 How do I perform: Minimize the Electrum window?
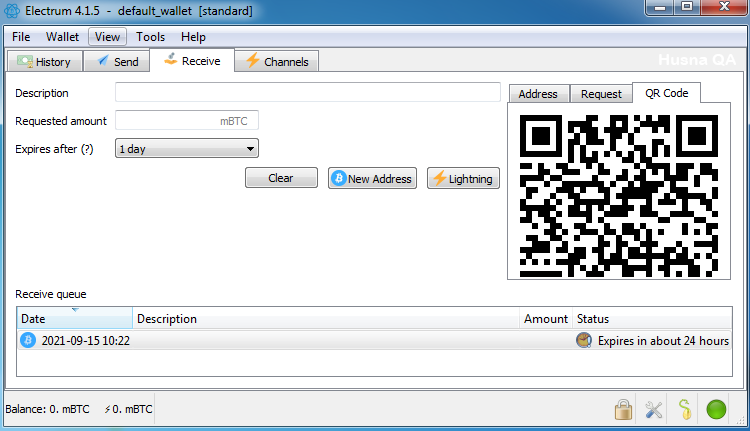(x=660, y=8)
